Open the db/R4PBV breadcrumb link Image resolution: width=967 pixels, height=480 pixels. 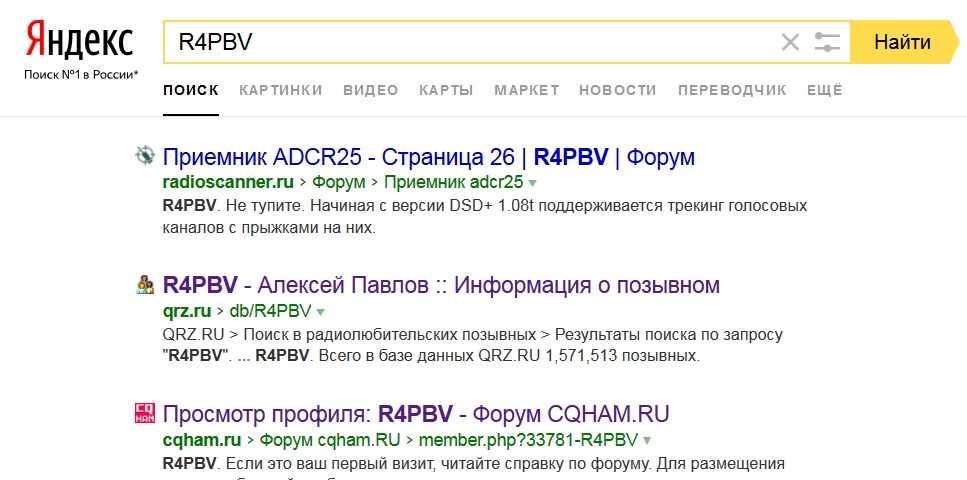tap(270, 311)
